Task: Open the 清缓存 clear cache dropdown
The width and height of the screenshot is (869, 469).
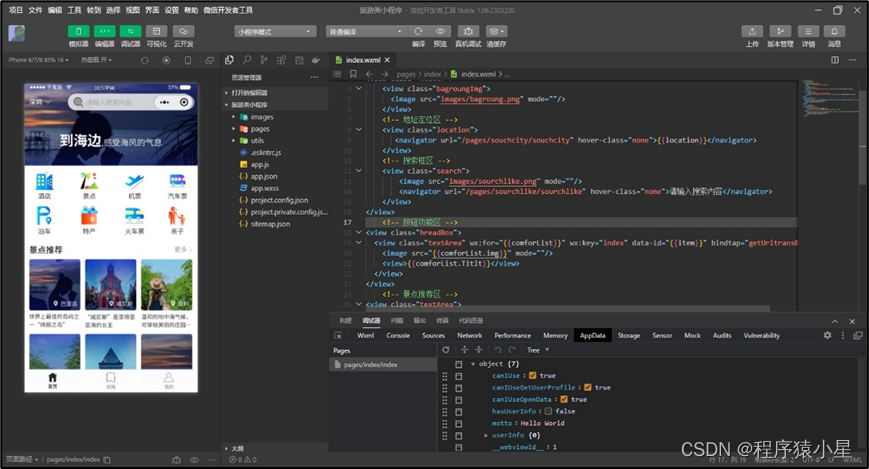Action: click(x=496, y=32)
